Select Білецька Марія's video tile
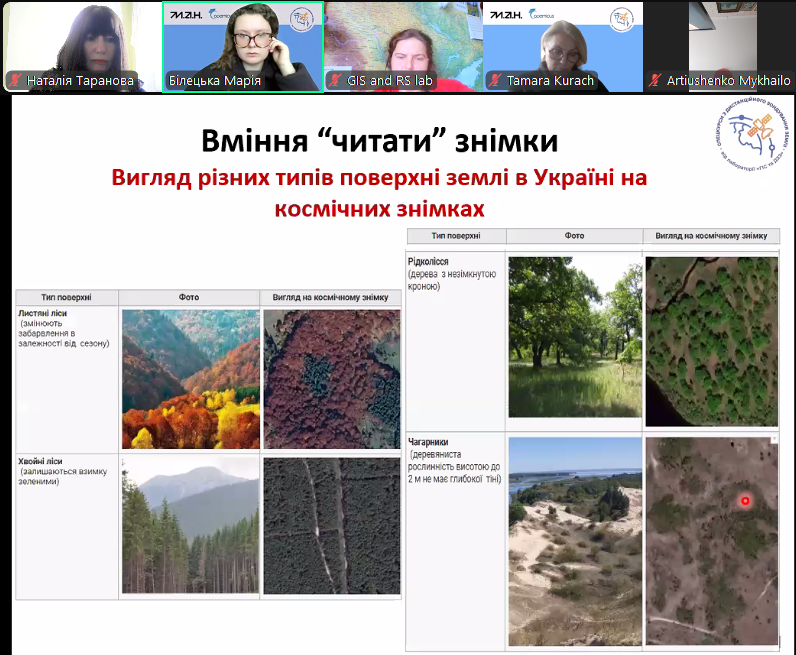Viewport: 796px width, 655px height. point(243,47)
